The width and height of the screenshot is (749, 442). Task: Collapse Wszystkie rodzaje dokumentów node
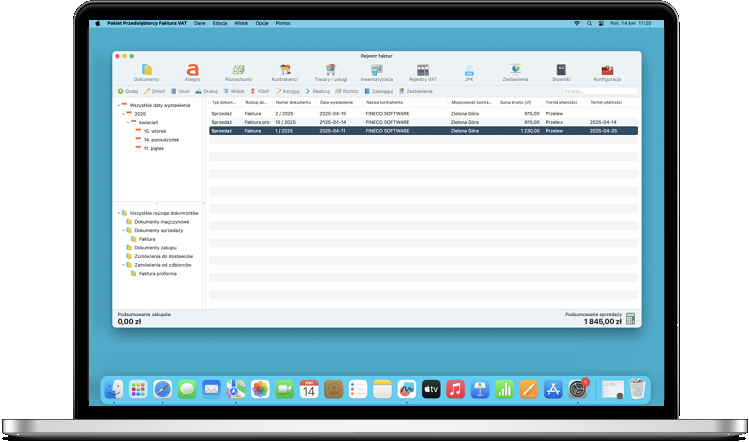(x=119, y=213)
